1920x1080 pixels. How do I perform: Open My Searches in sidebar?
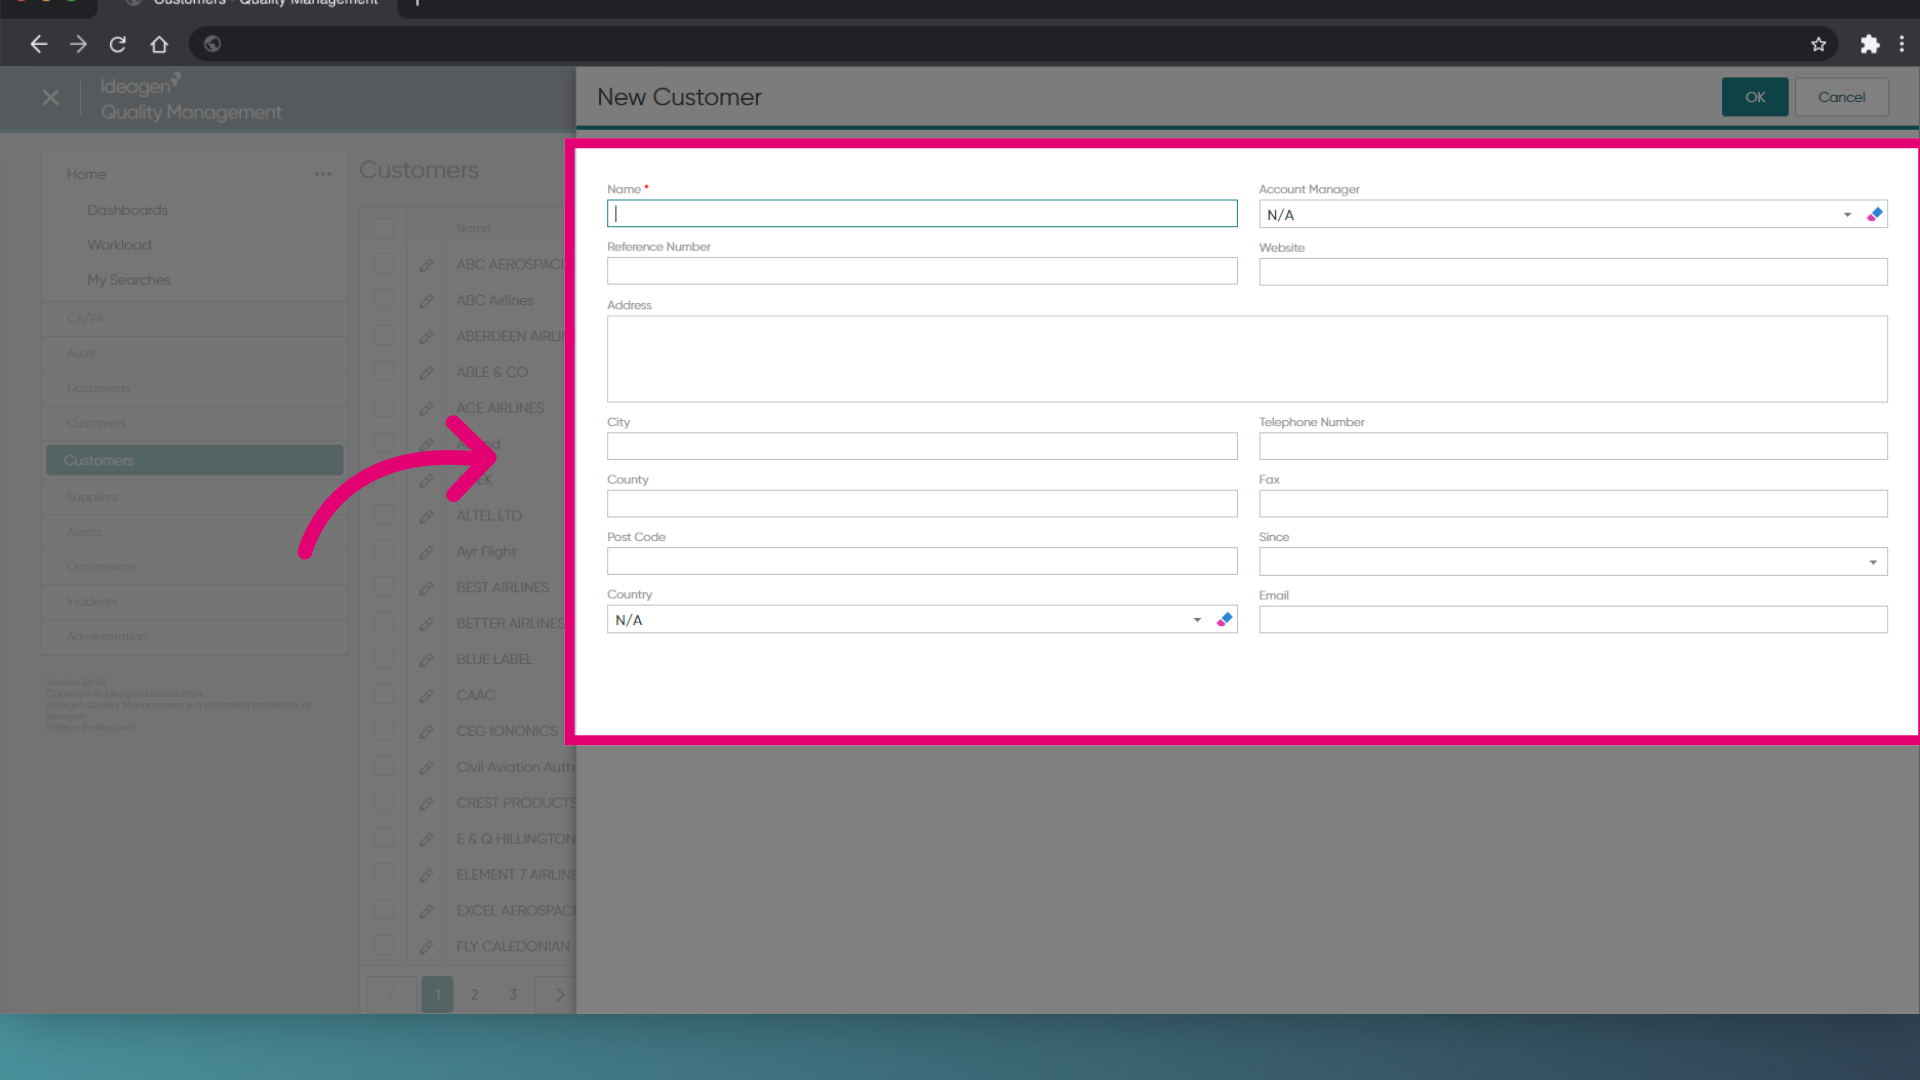[128, 280]
